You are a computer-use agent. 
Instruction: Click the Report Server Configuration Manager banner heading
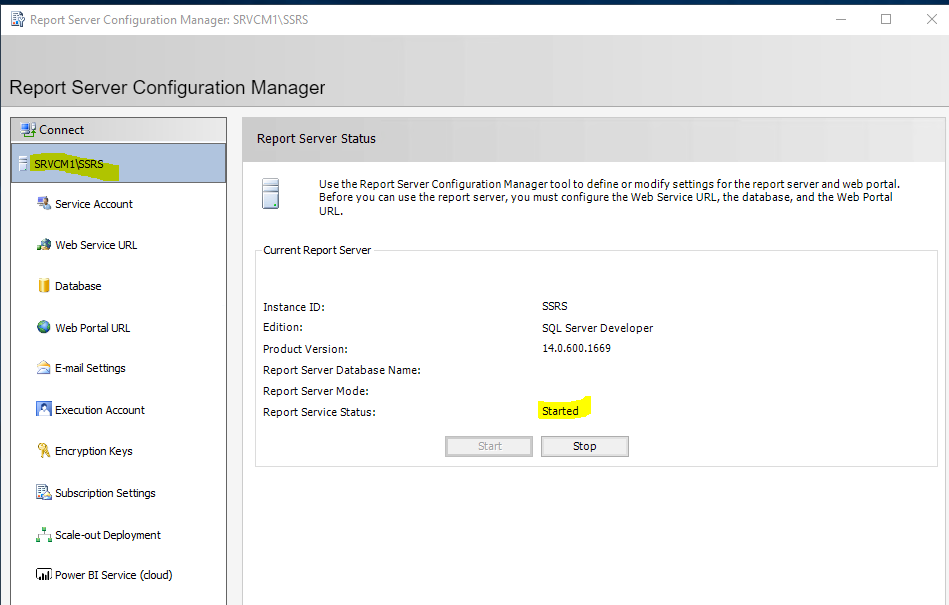[x=167, y=88]
